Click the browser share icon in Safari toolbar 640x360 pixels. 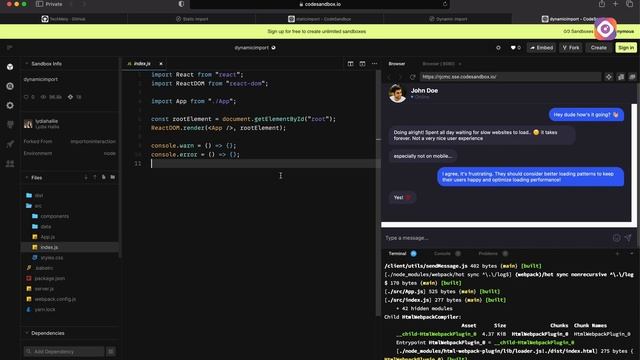click(x=602, y=4)
